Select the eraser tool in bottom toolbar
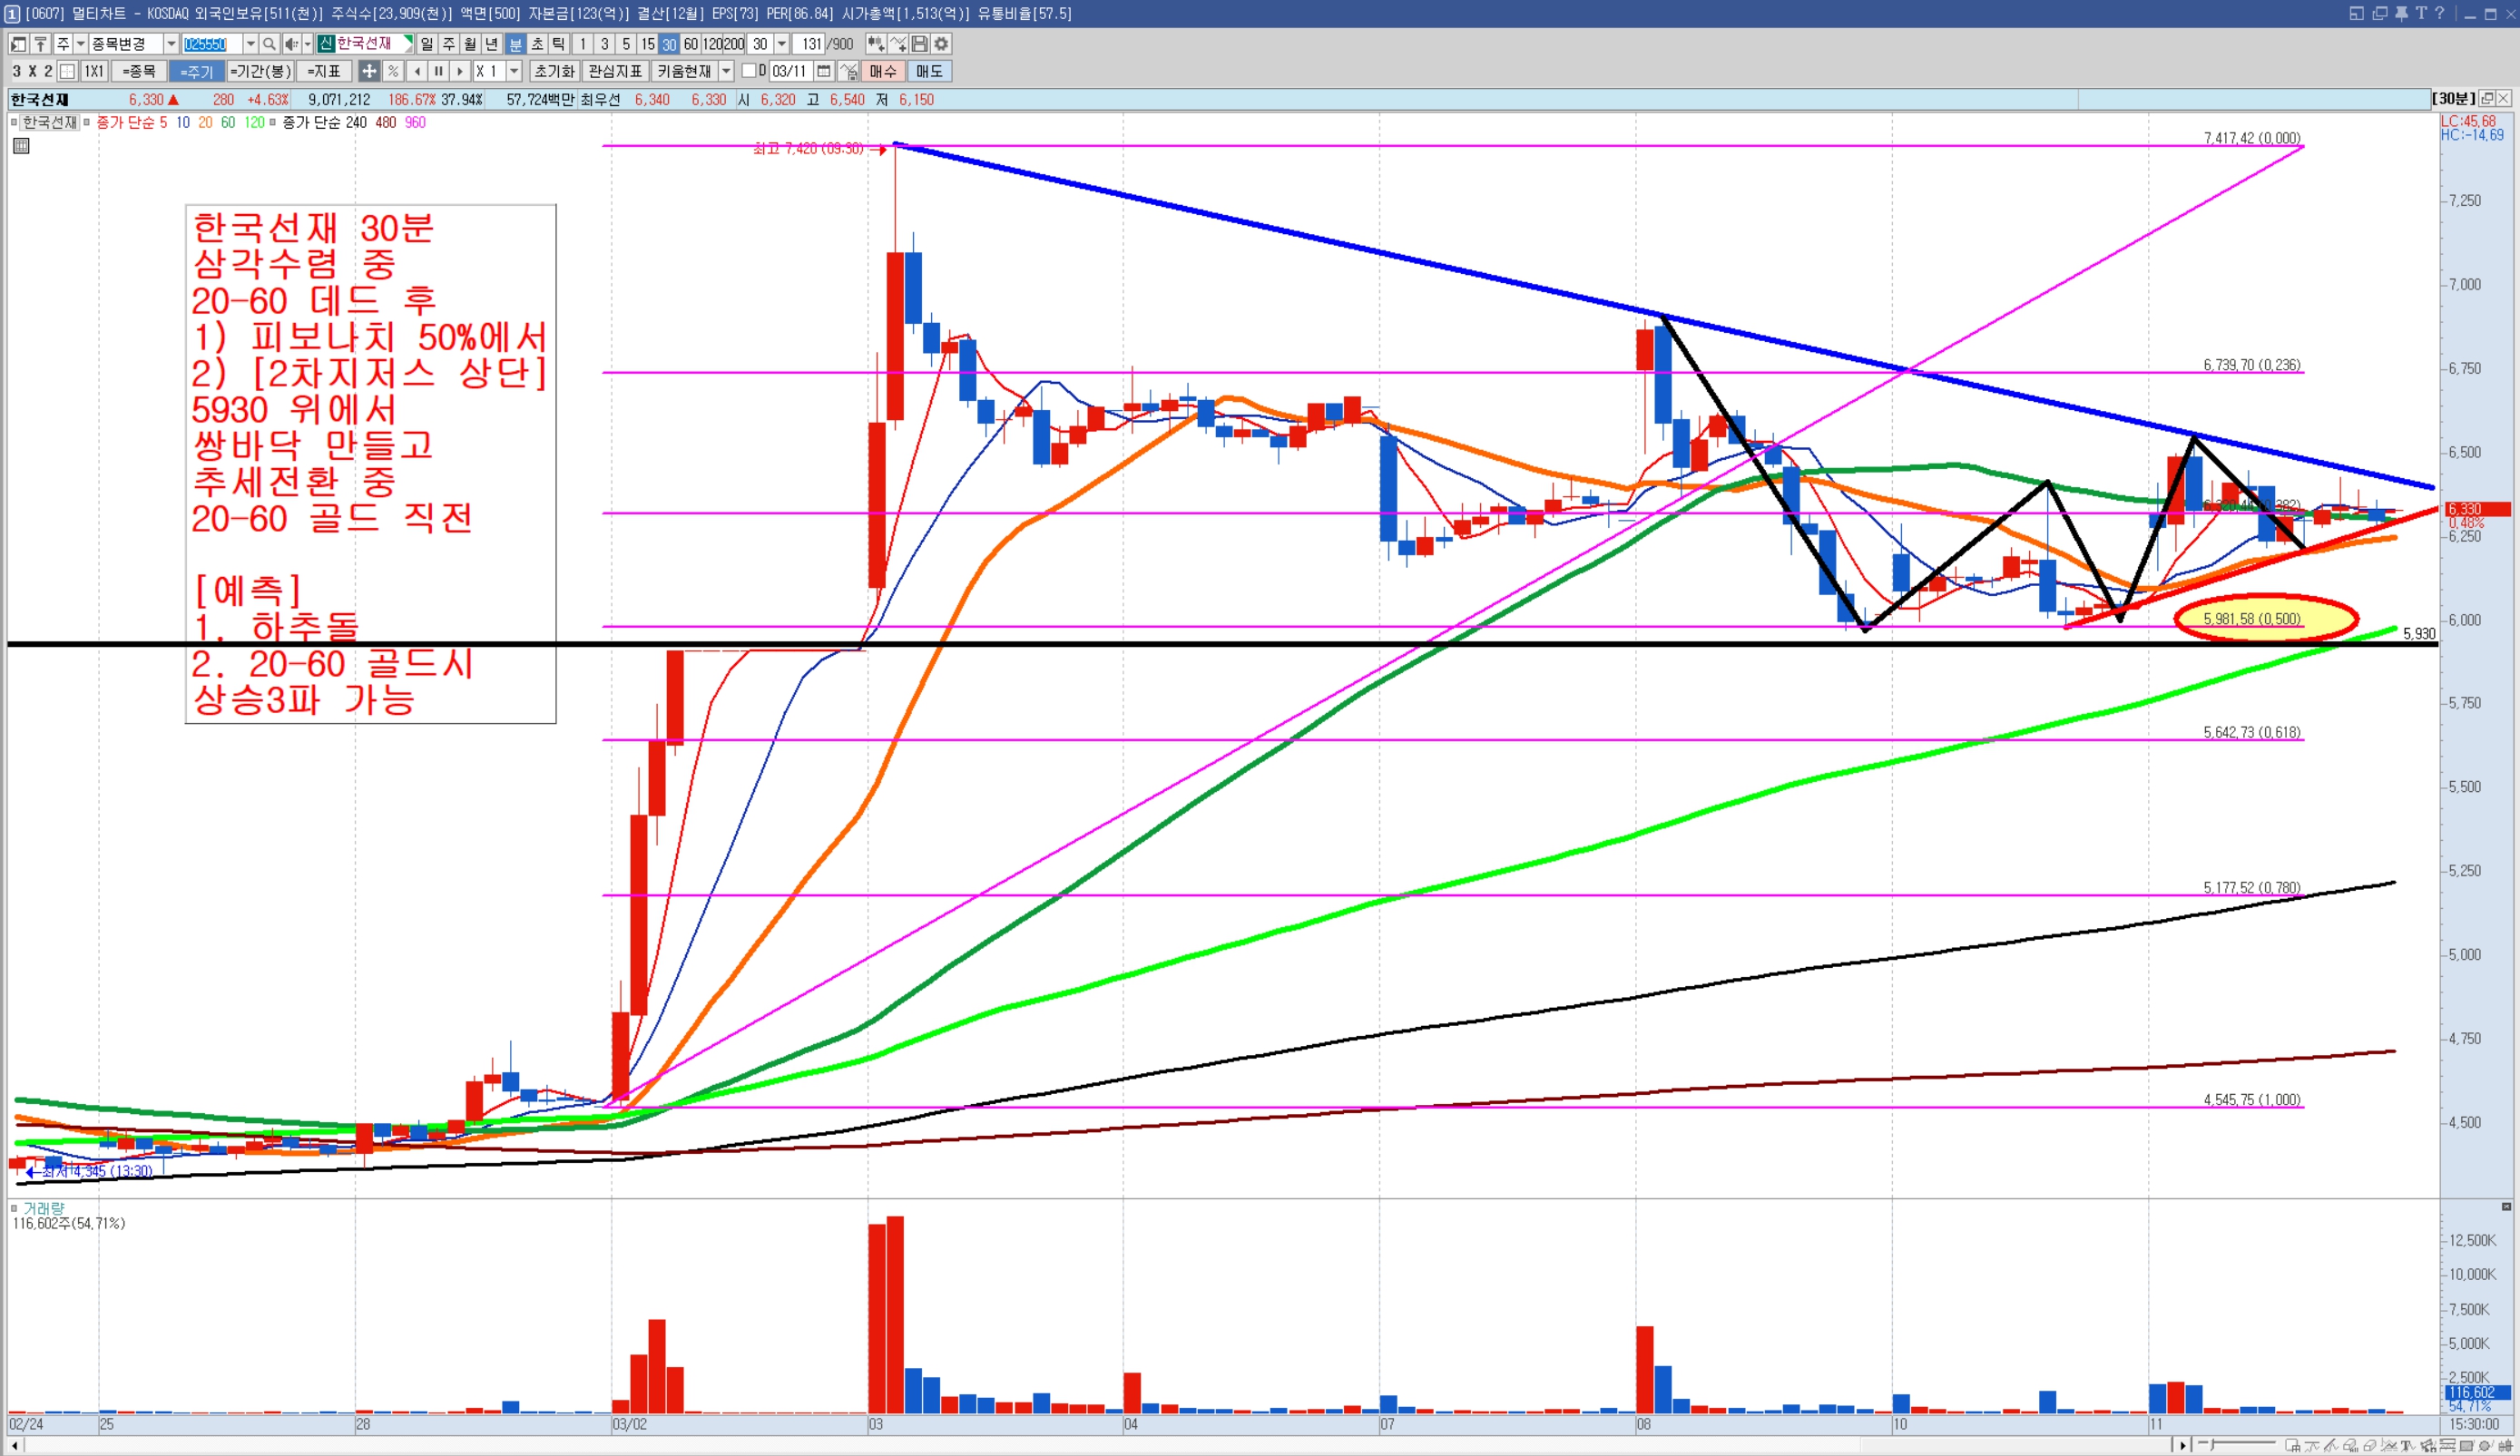This screenshot has width=2520, height=1456. 2370,1446
